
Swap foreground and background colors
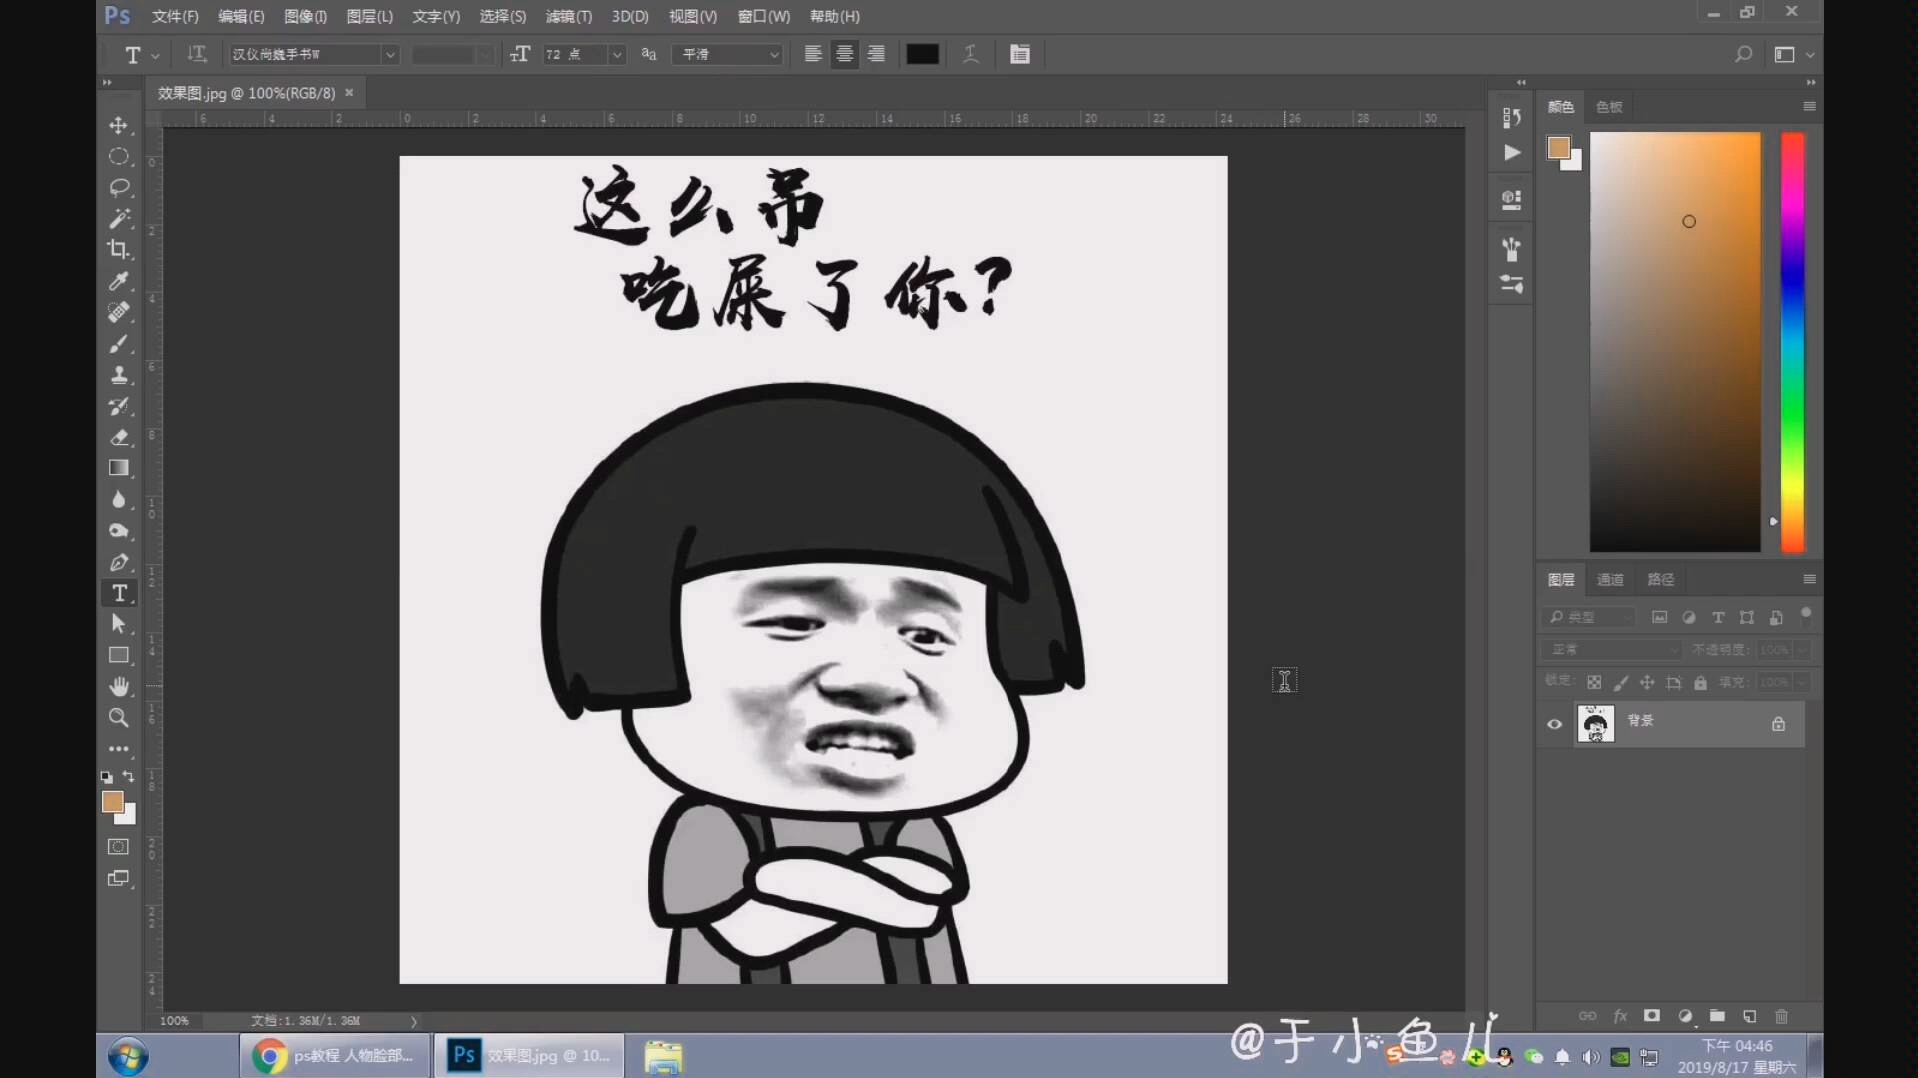(129, 776)
